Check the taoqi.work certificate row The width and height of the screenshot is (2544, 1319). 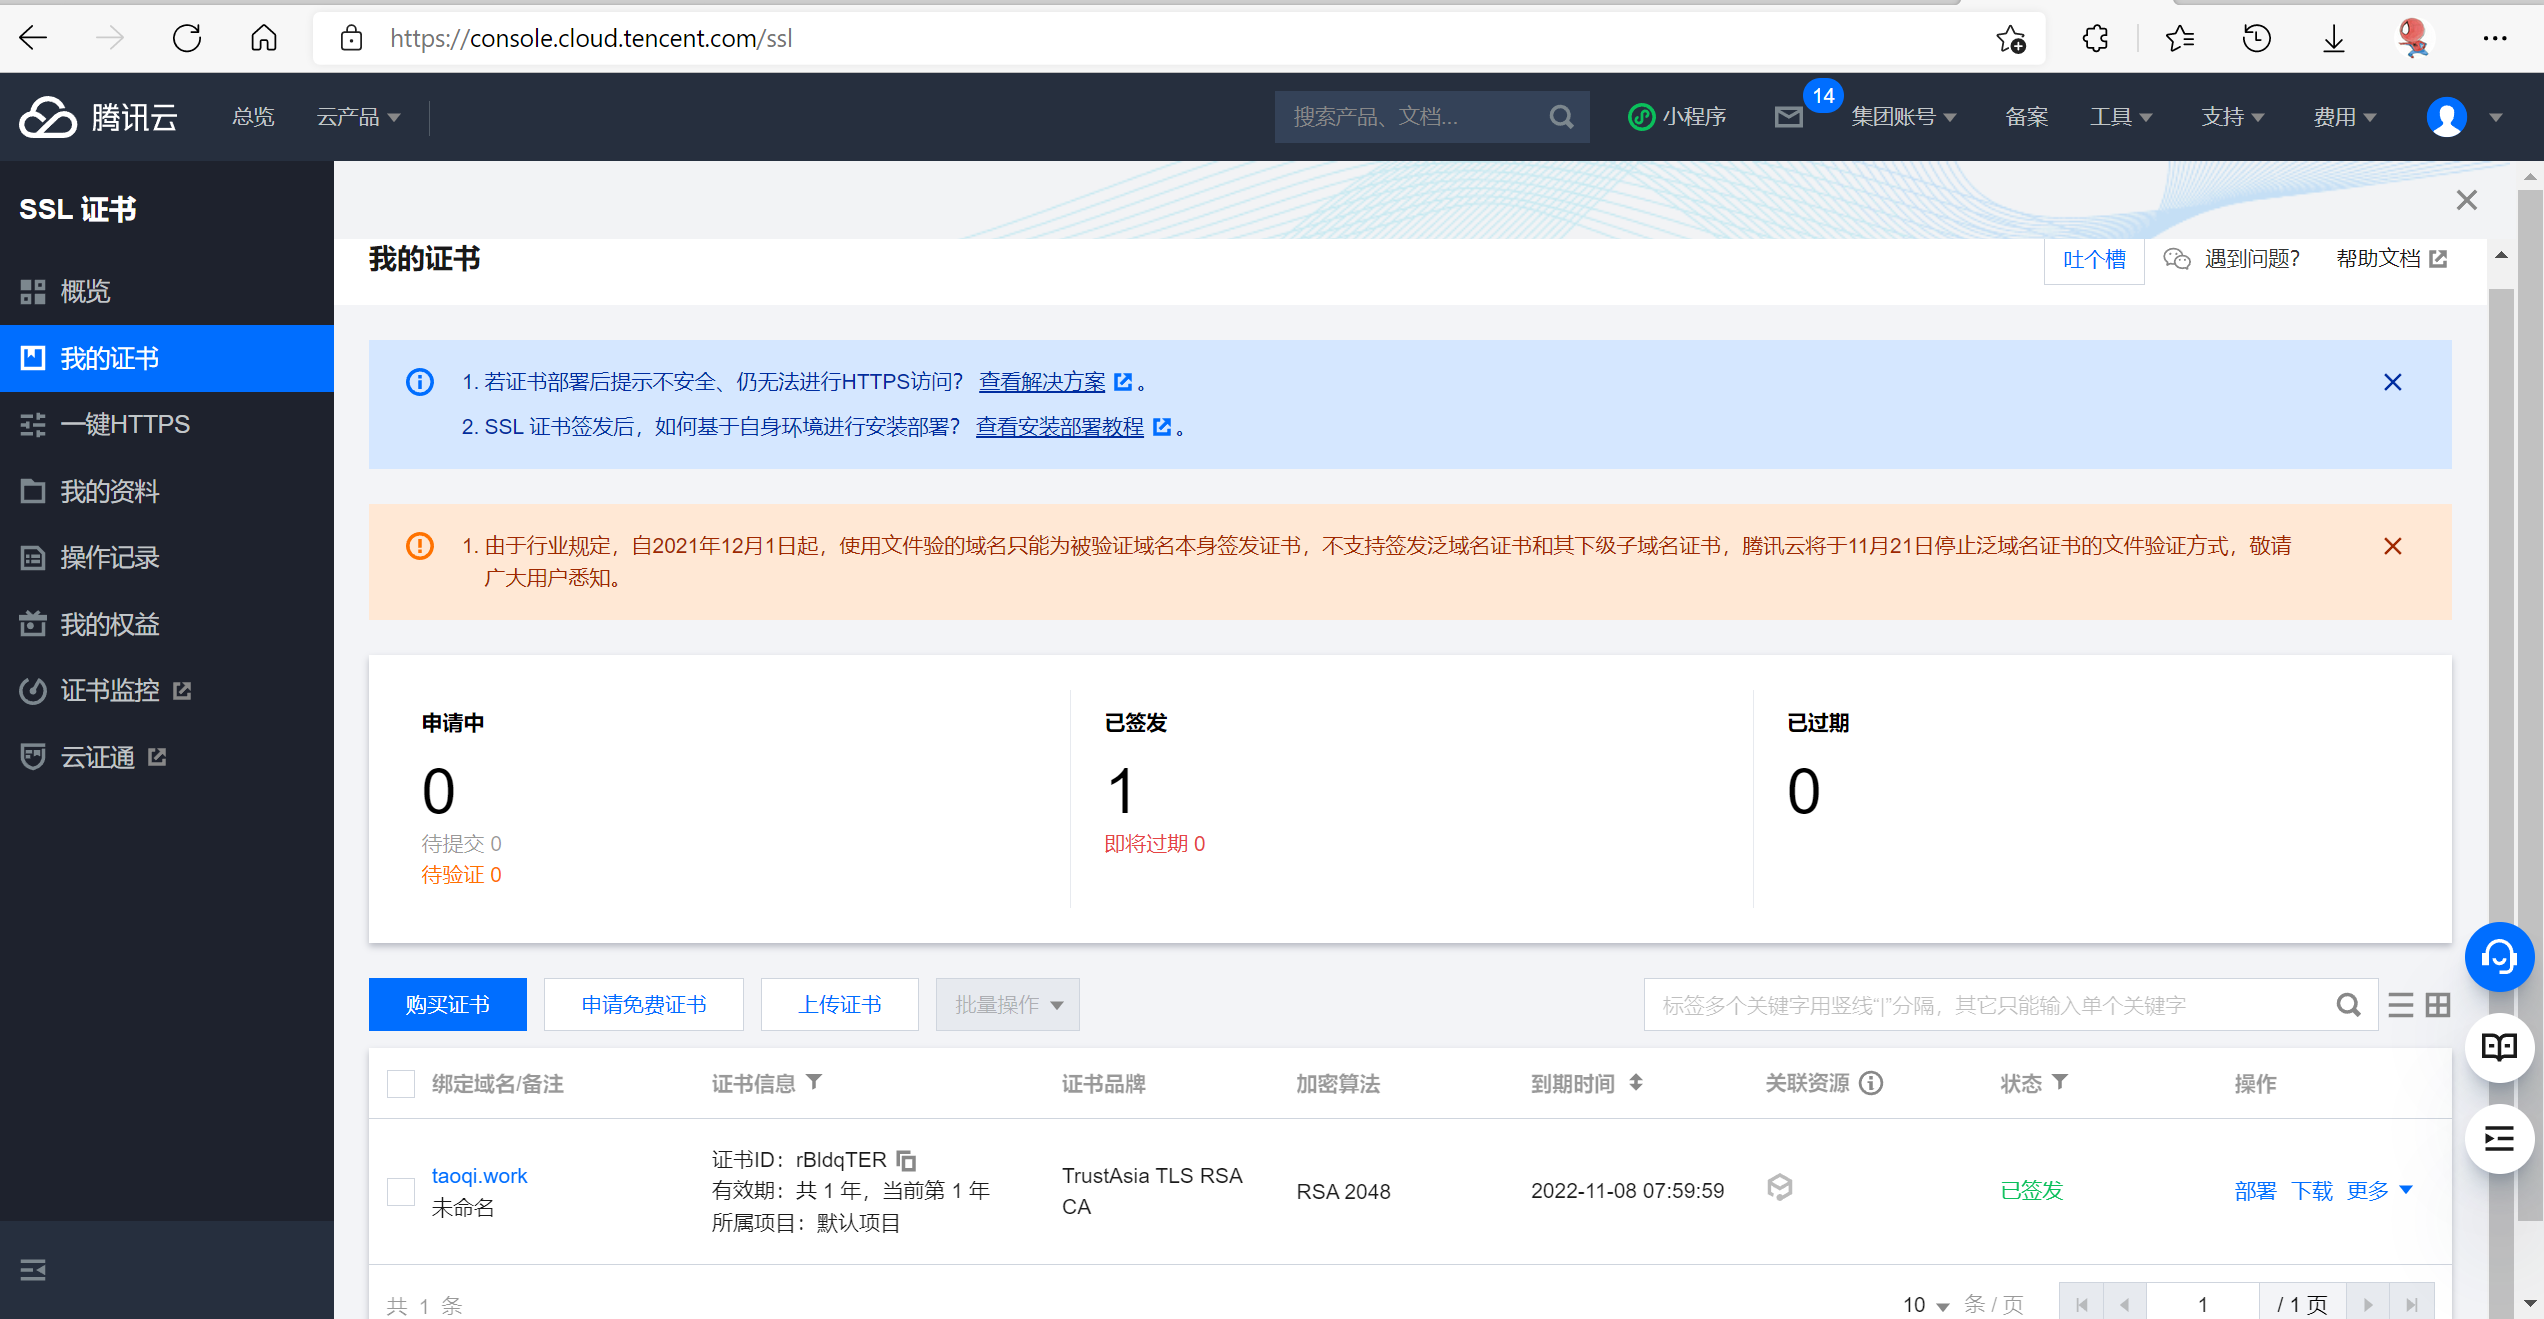401,1191
